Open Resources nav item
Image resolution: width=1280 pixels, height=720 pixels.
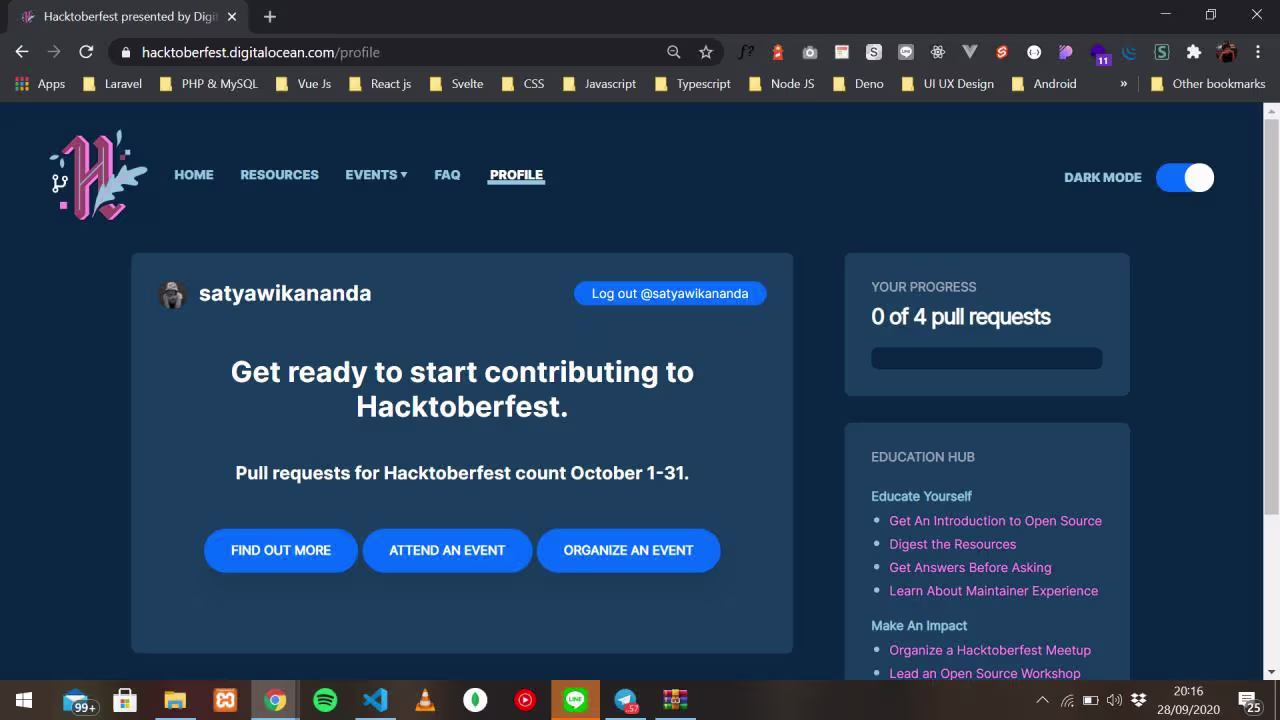tap(279, 175)
